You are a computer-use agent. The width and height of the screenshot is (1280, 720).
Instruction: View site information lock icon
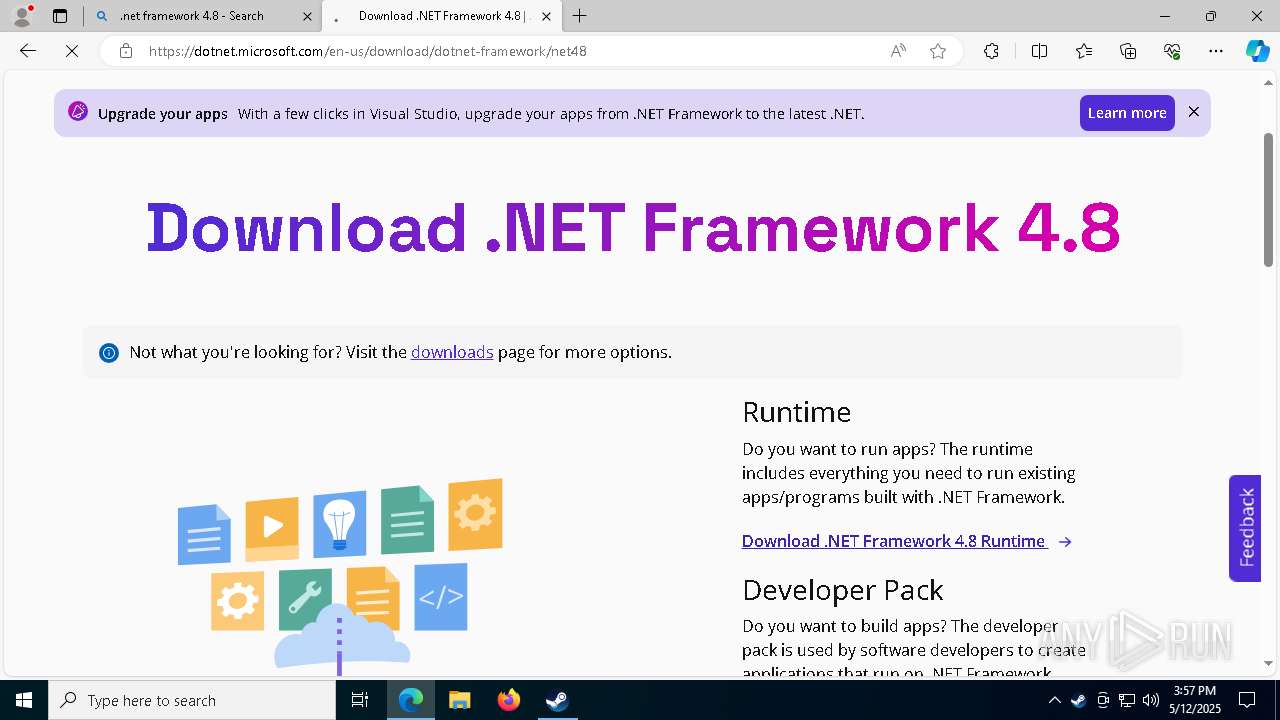126,51
